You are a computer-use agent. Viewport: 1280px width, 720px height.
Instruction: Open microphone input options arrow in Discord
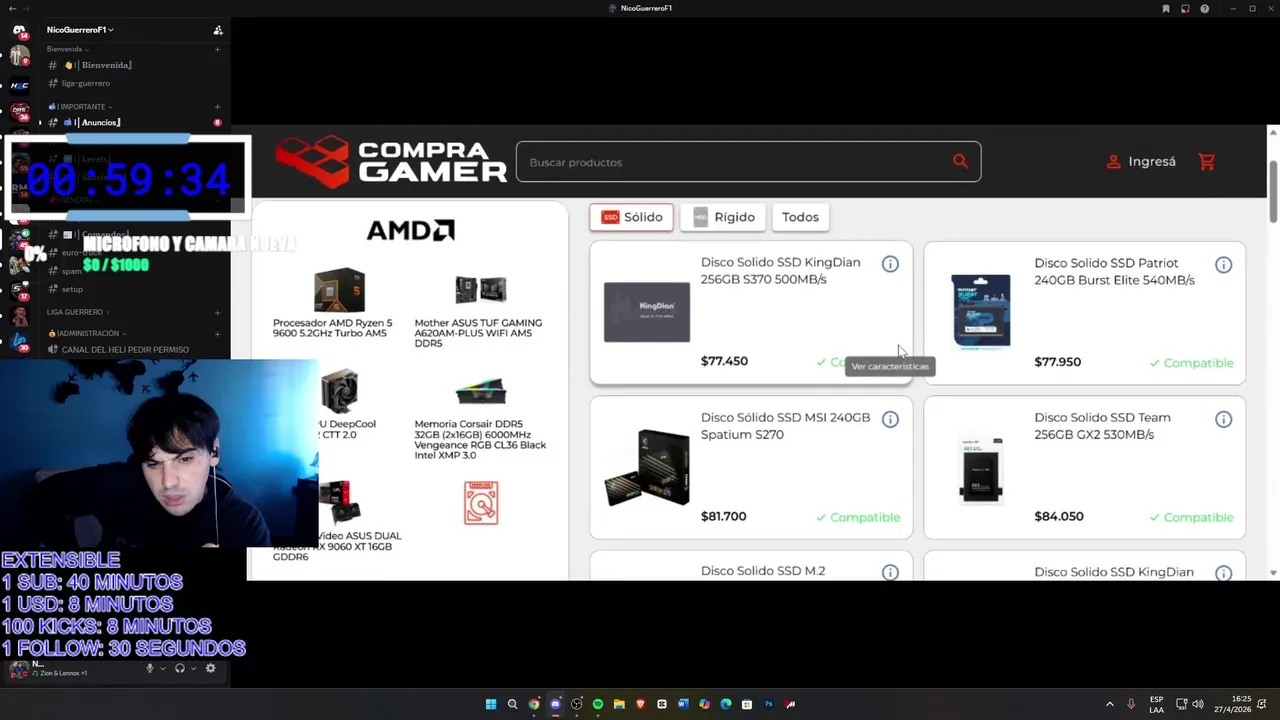(163, 668)
